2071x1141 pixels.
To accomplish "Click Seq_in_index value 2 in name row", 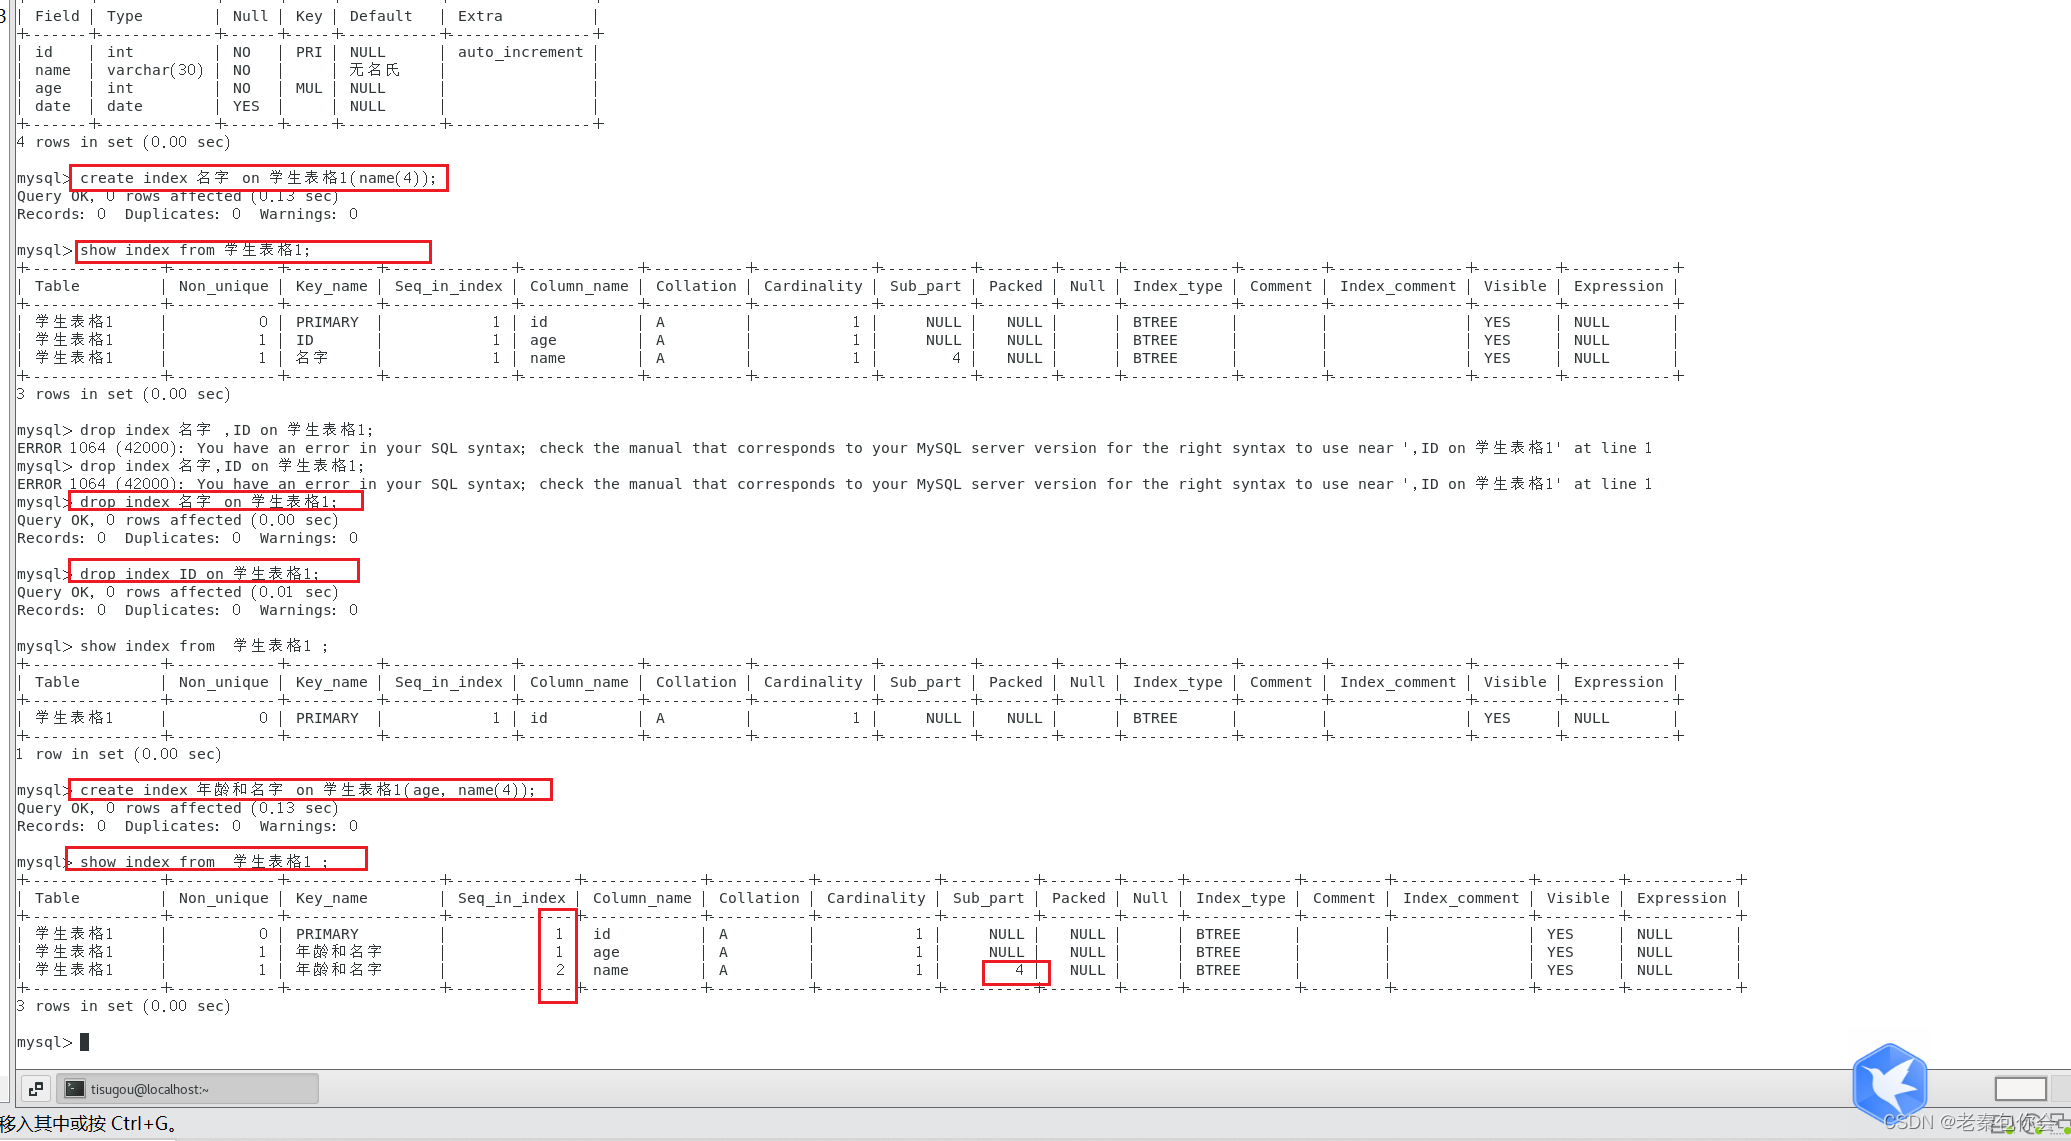I will tap(560, 970).
